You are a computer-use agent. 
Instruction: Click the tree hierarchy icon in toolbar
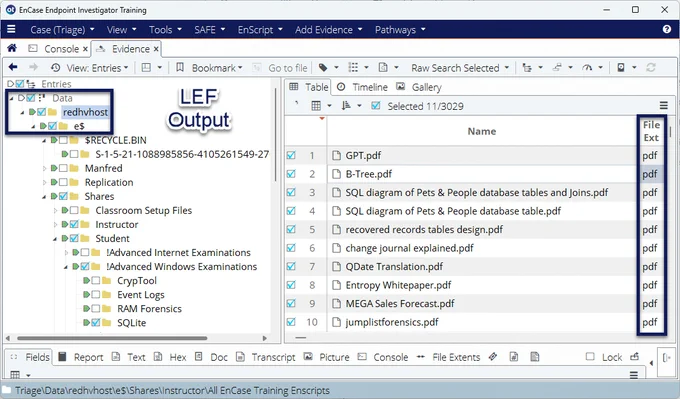pos(527,68)
